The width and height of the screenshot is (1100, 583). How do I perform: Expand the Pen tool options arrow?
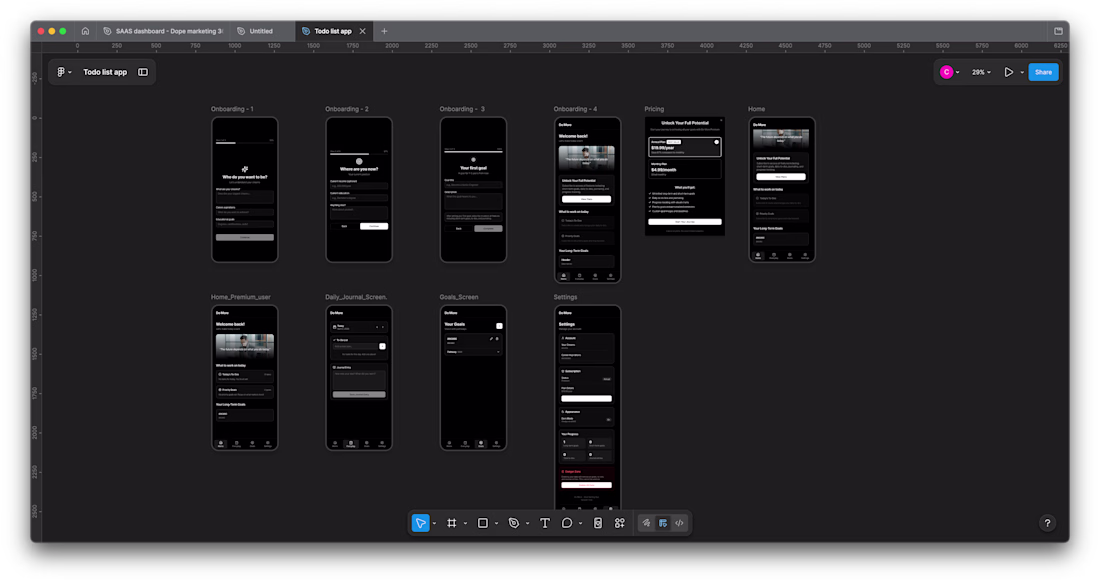tap(527, 523)
